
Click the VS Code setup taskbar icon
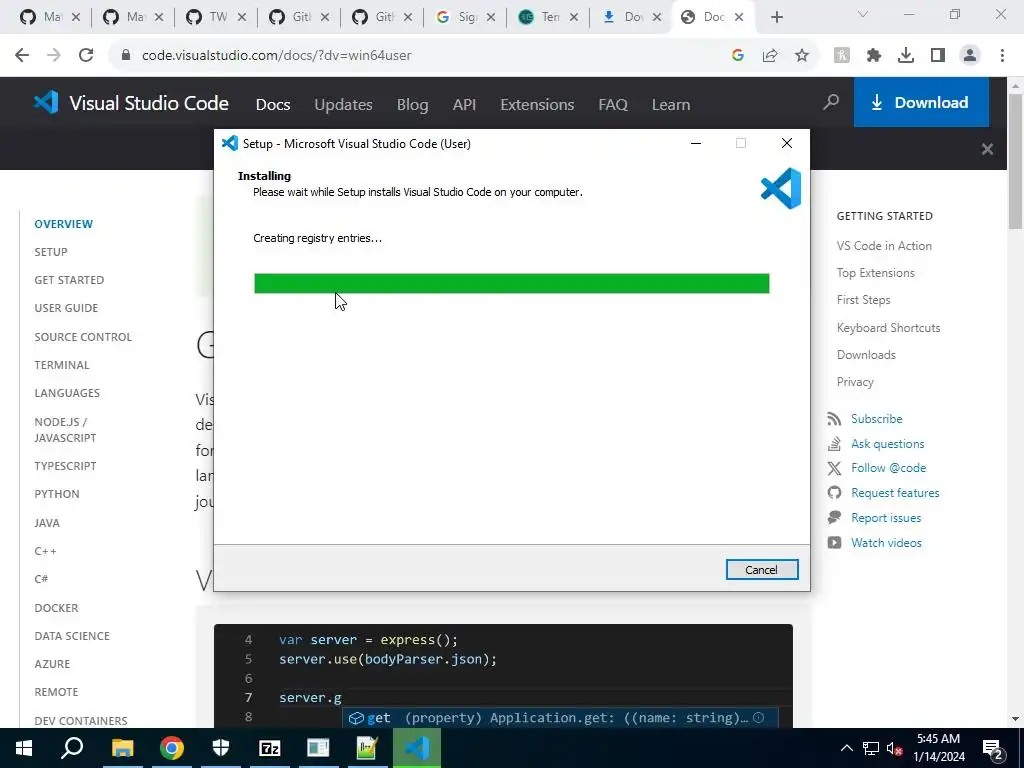(x=417, y=748)
